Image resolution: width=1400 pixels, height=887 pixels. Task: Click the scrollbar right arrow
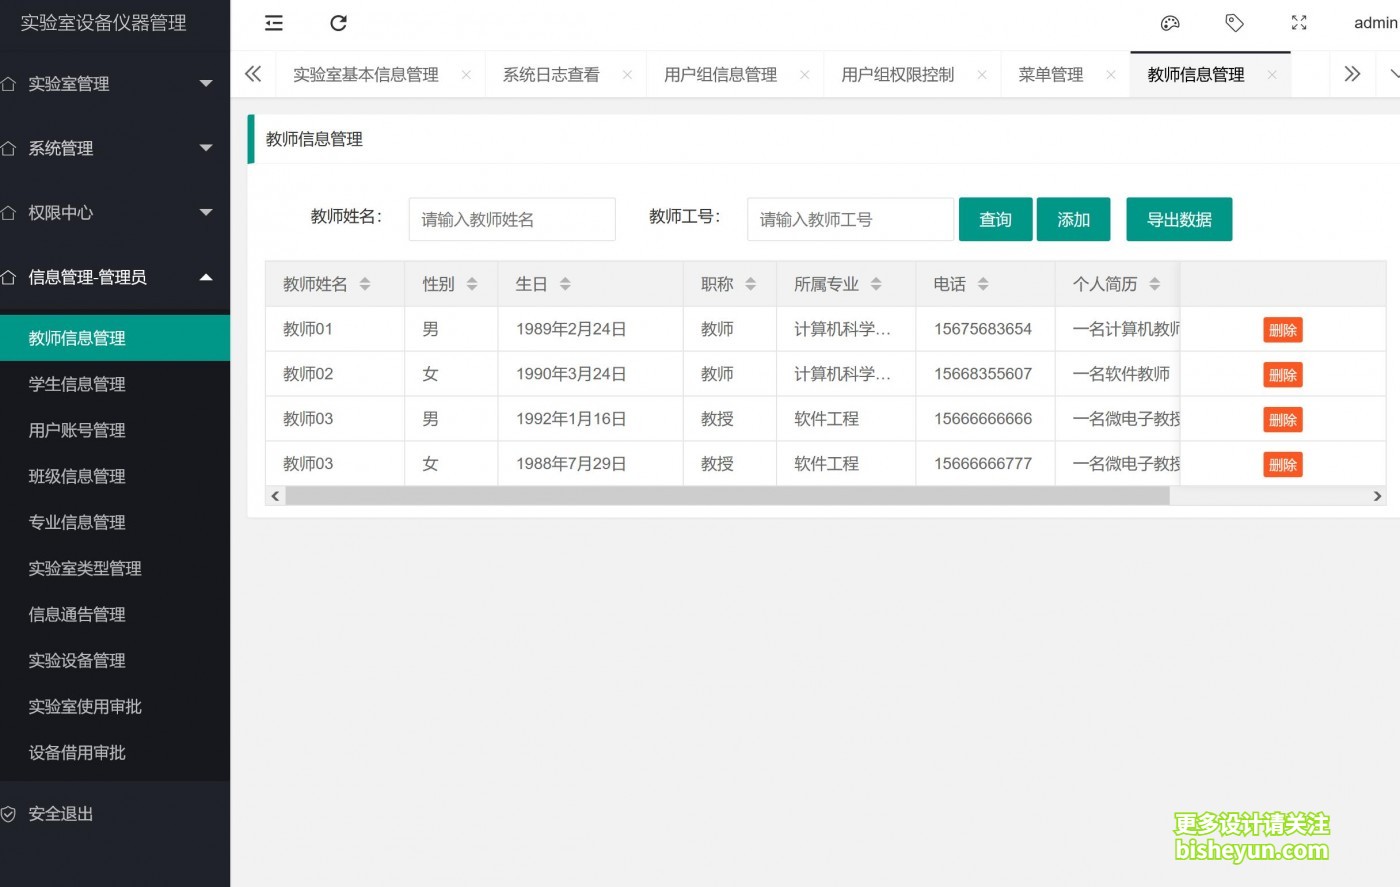1377,496
